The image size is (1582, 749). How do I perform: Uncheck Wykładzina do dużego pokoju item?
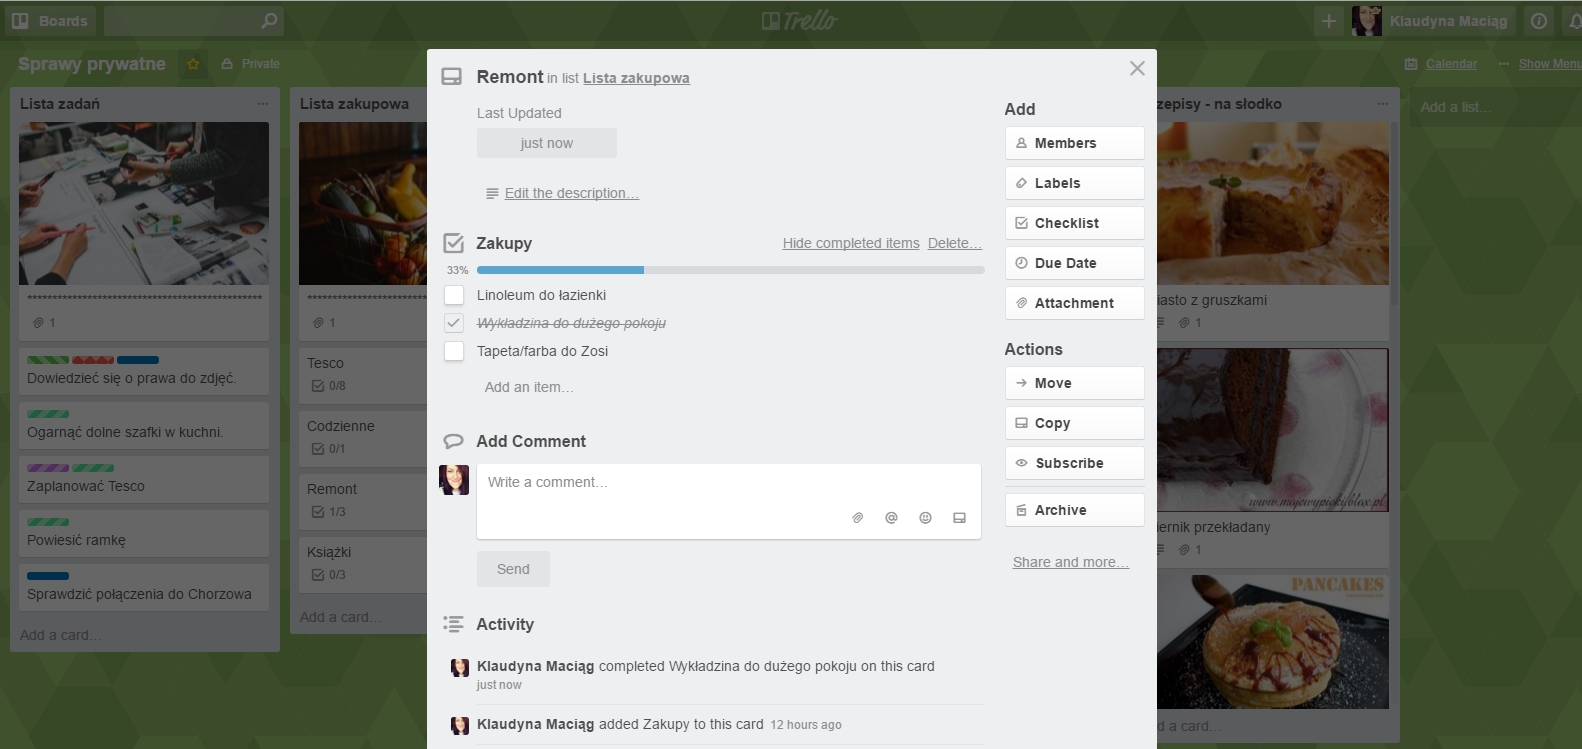(x=454, y=323)
